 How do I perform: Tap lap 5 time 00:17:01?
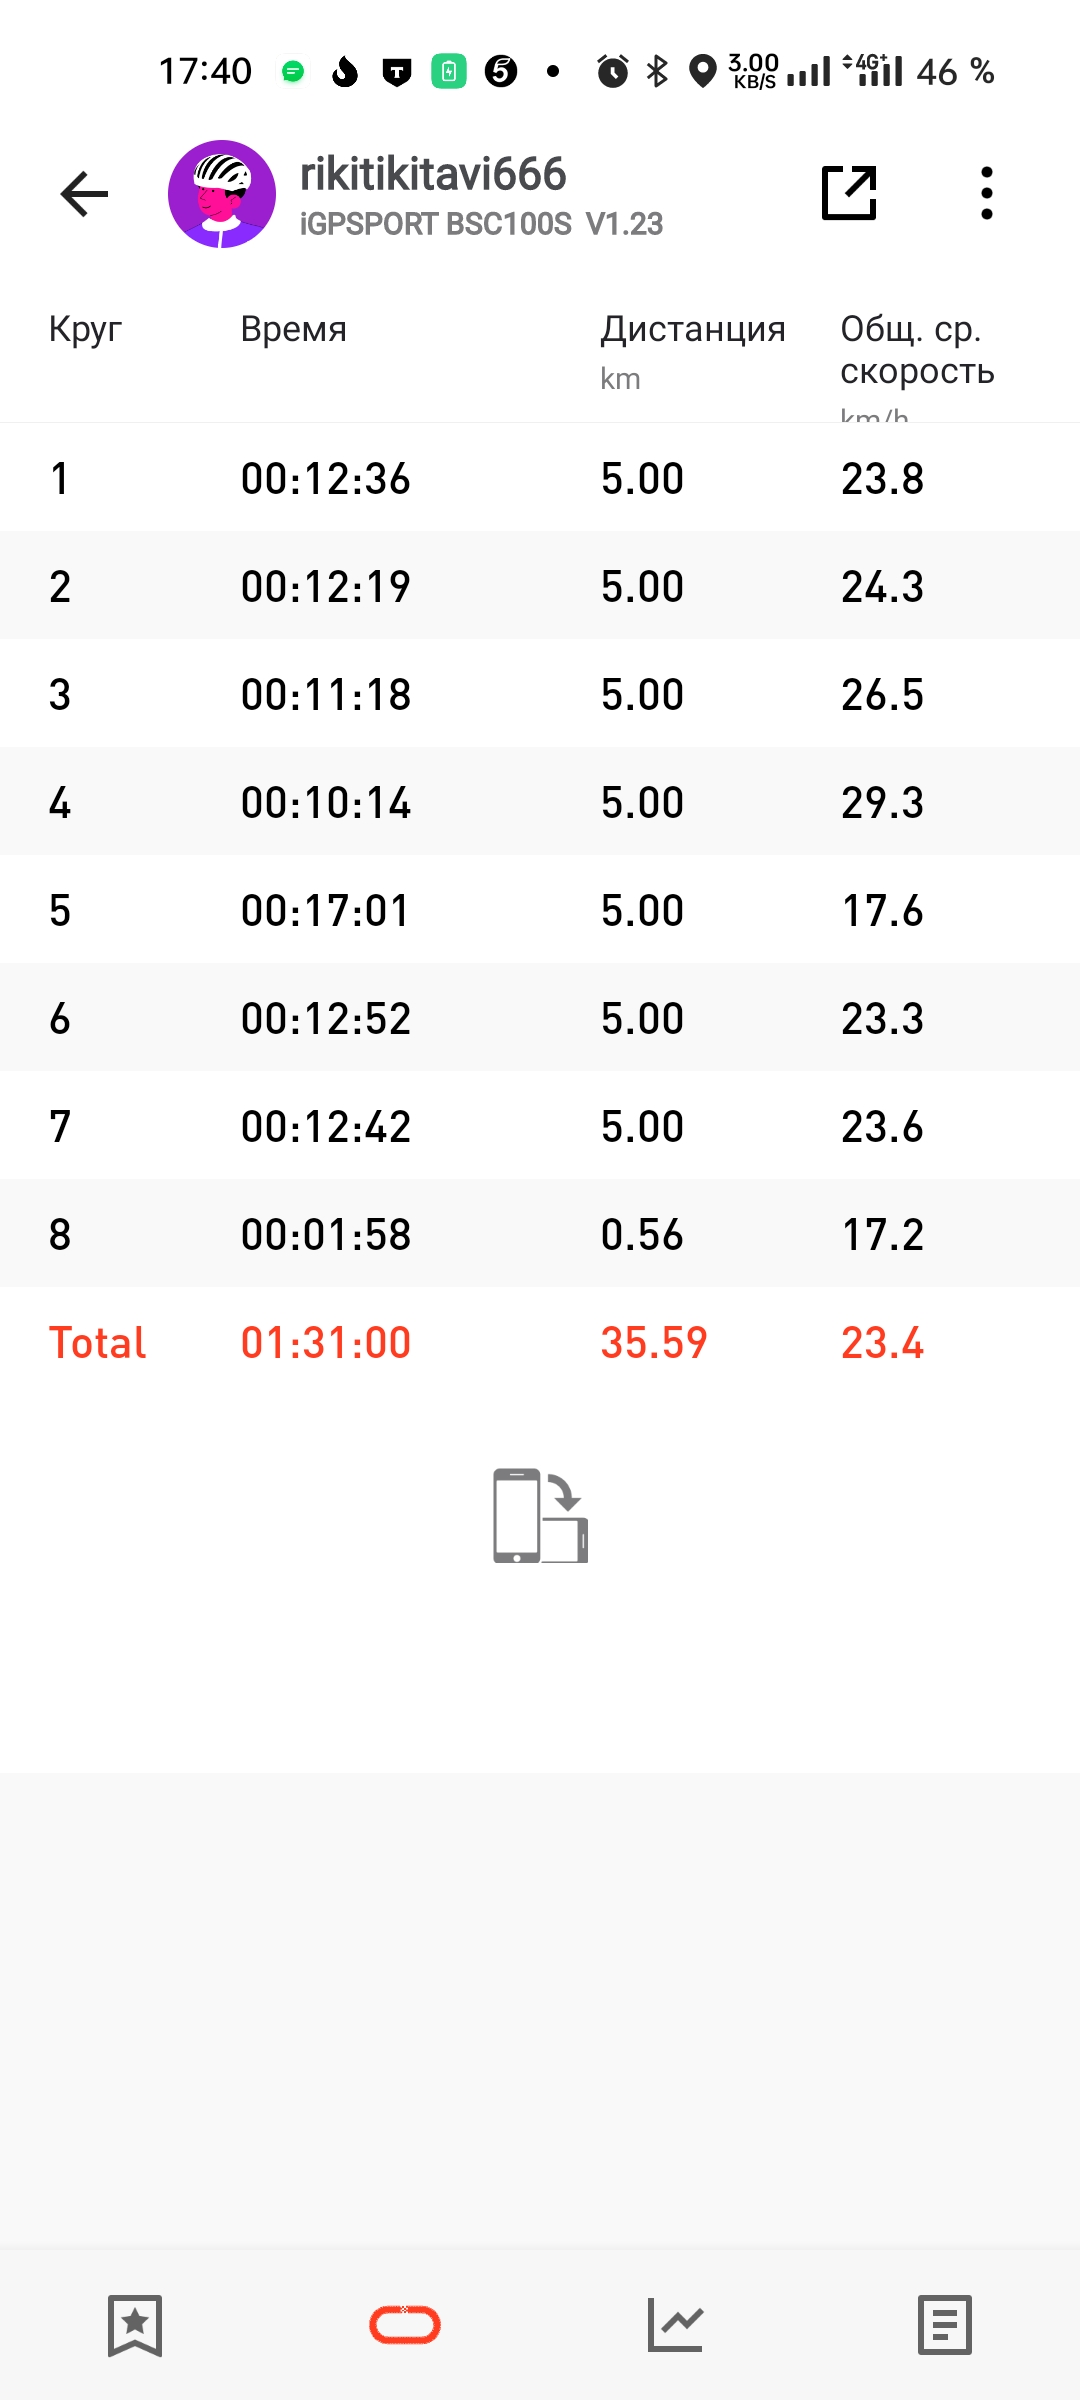point(326,911)
